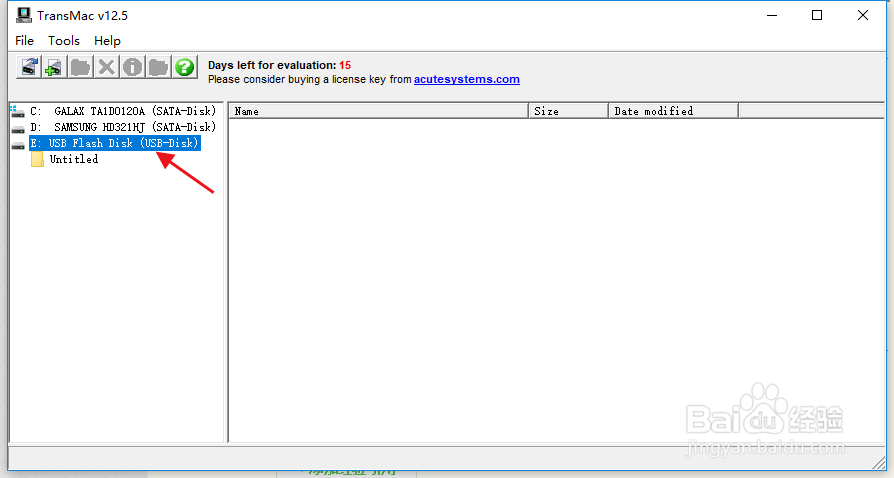Open help with the green question mark icon

pos(185,67)
